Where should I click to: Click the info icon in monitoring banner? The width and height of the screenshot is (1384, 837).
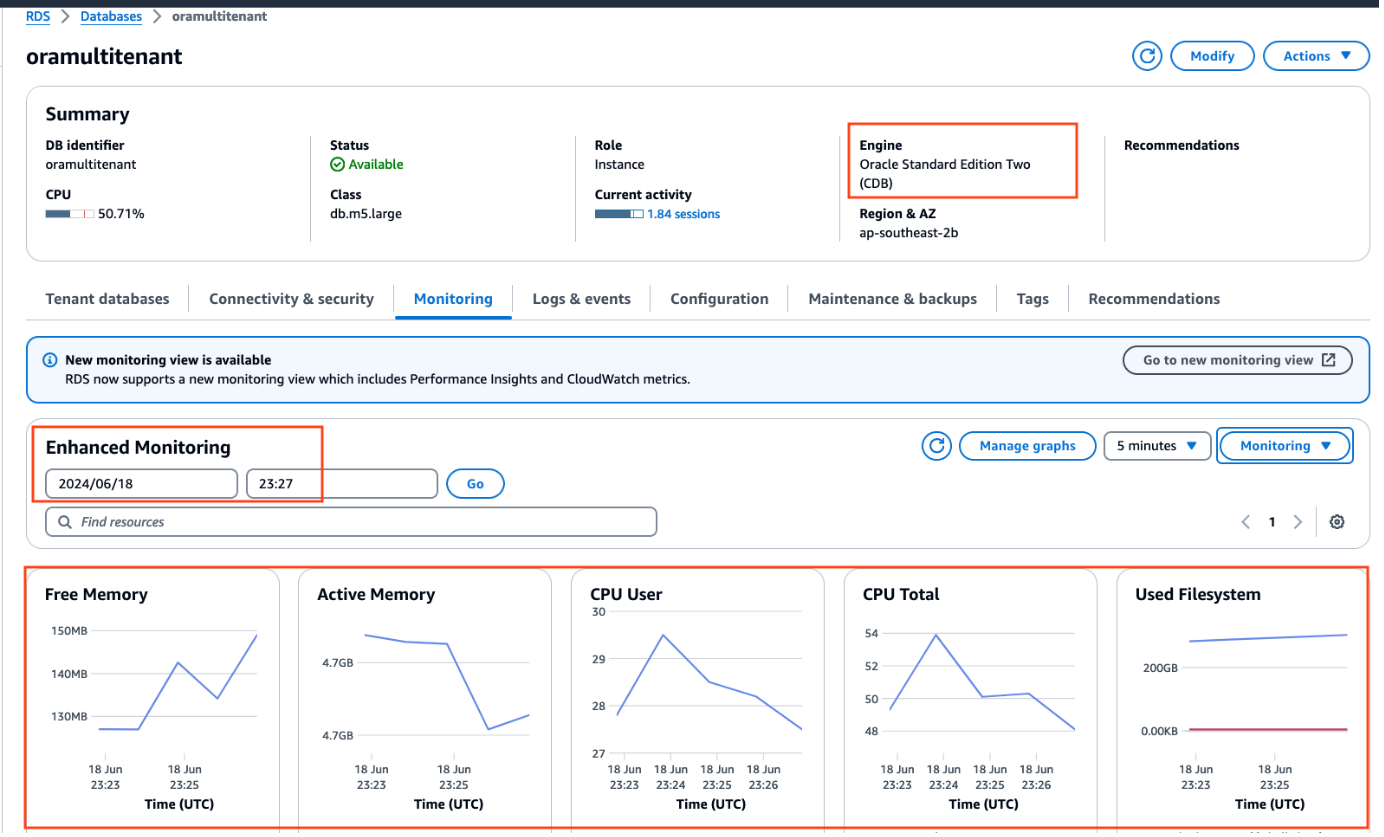[x=50, y=360]
